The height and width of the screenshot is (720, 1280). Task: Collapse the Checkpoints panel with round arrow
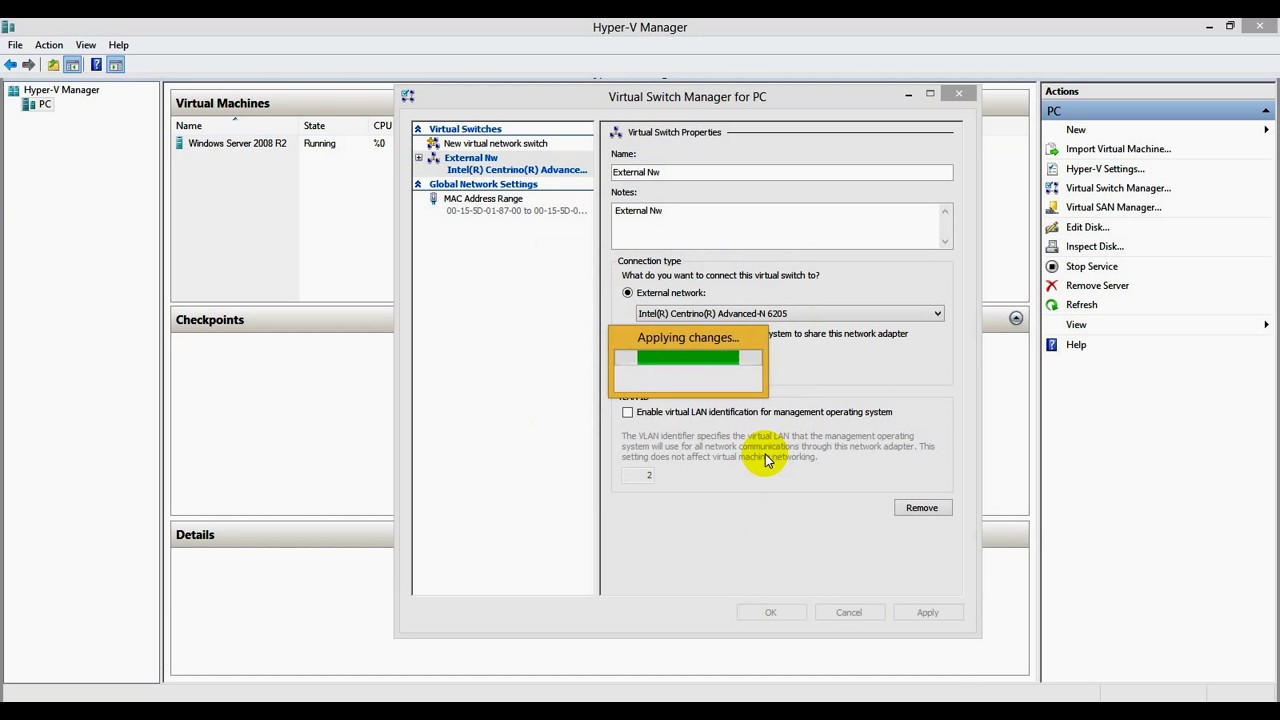[x=1016, y=319]
